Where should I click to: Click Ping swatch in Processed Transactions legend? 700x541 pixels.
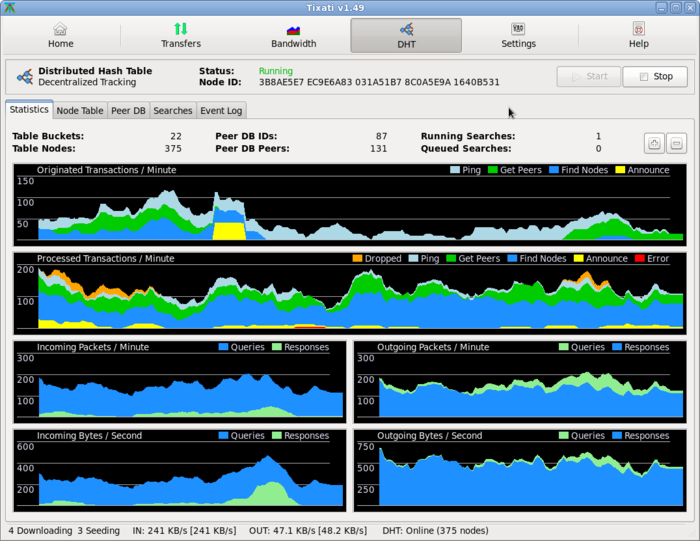pos(413,258)
